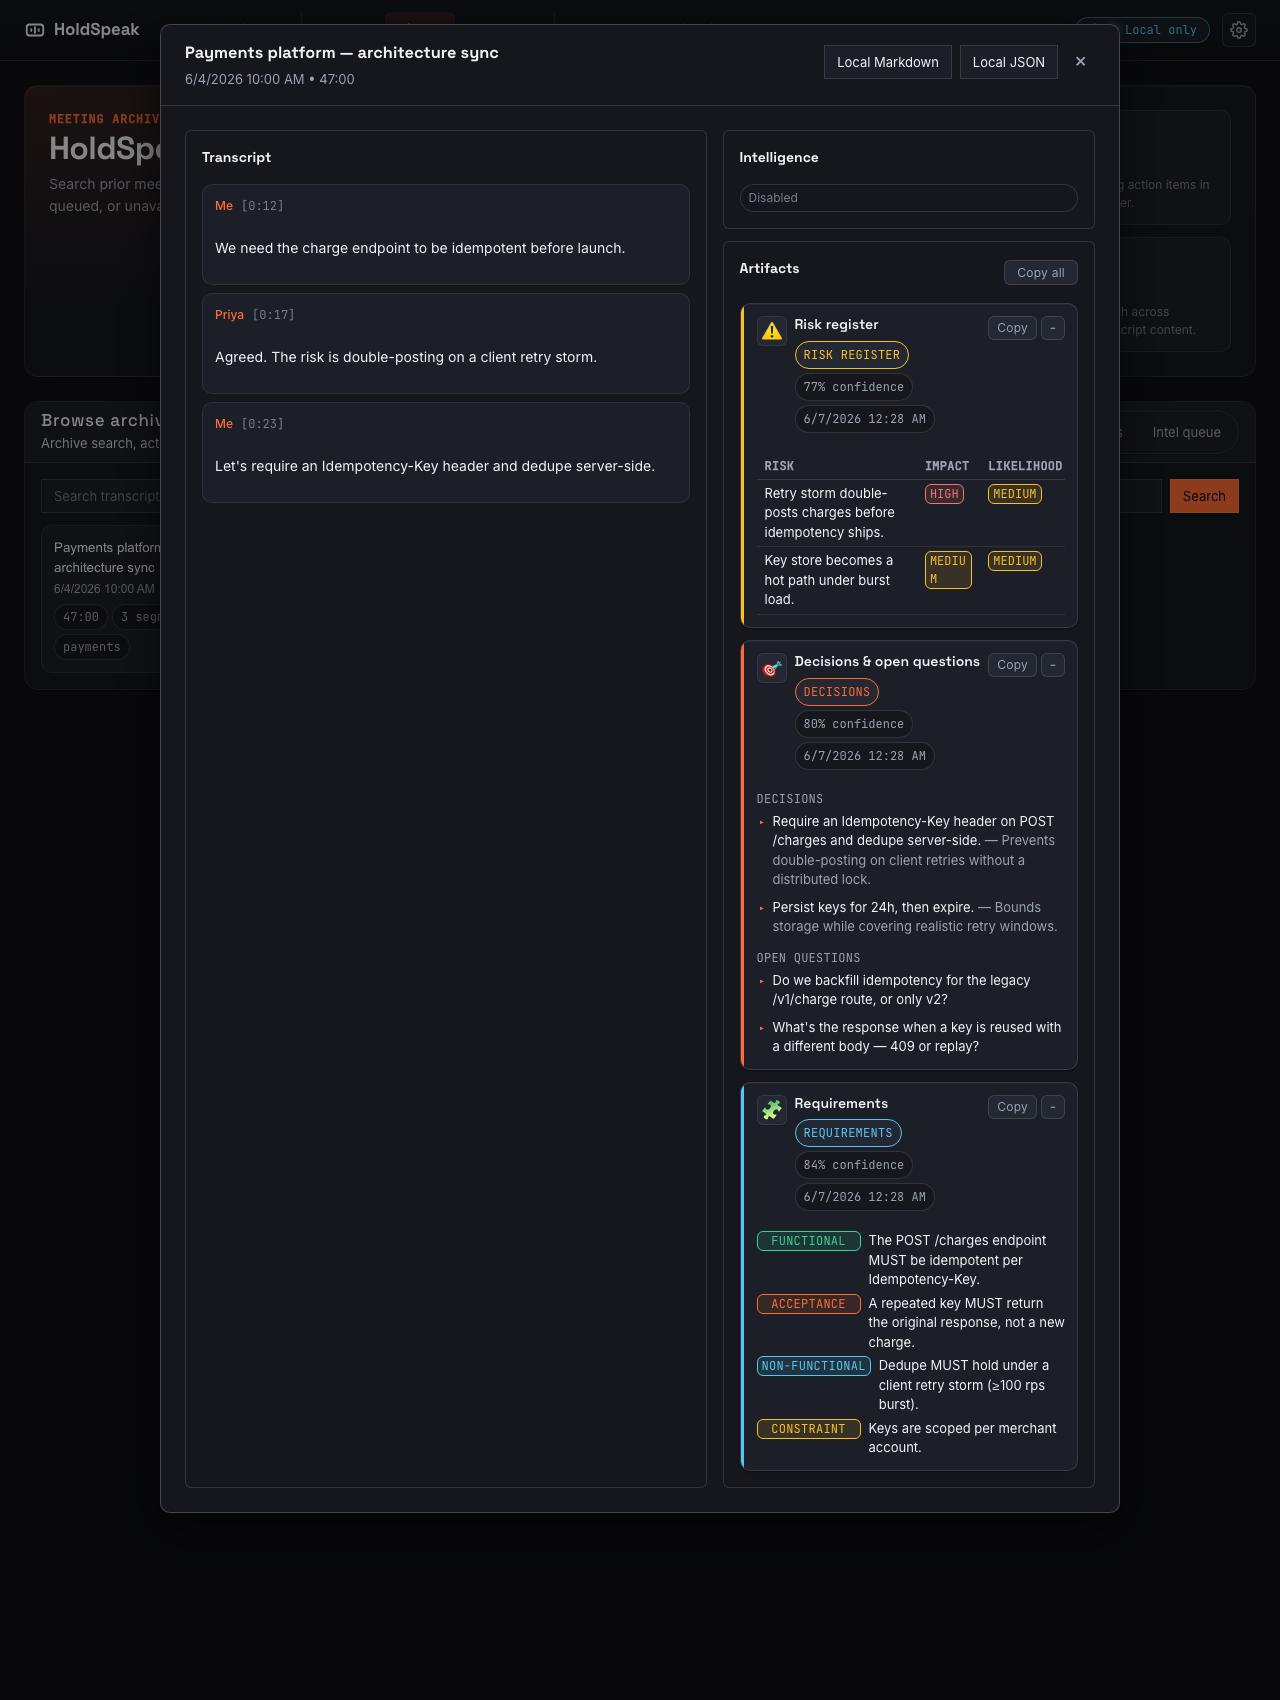Click the HoldSpeak logo icon

point(35,30)
